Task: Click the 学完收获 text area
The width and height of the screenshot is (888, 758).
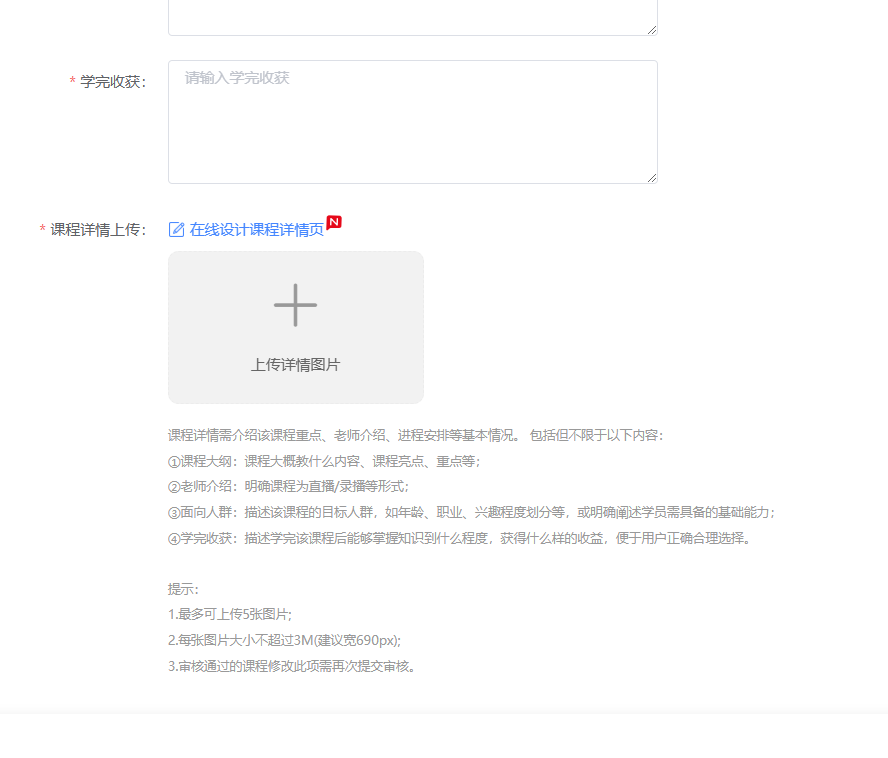Action: 412,122
